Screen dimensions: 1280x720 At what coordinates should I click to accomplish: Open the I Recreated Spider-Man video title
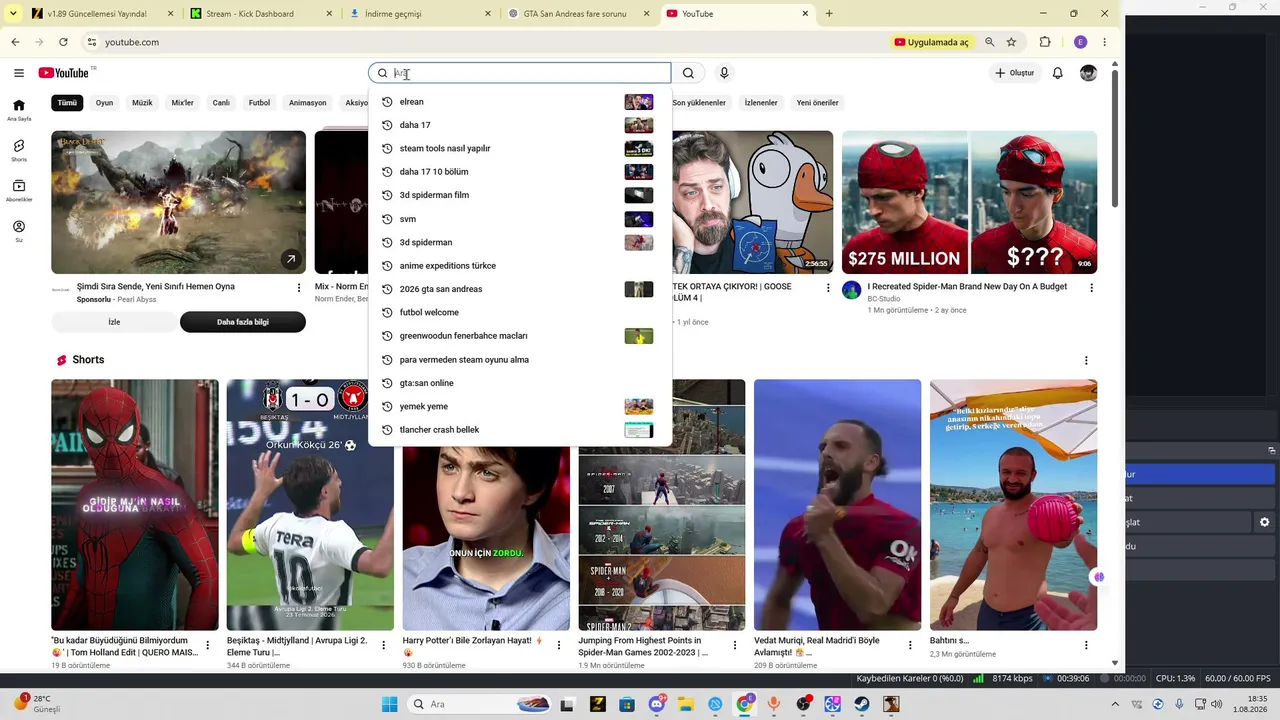967,287
